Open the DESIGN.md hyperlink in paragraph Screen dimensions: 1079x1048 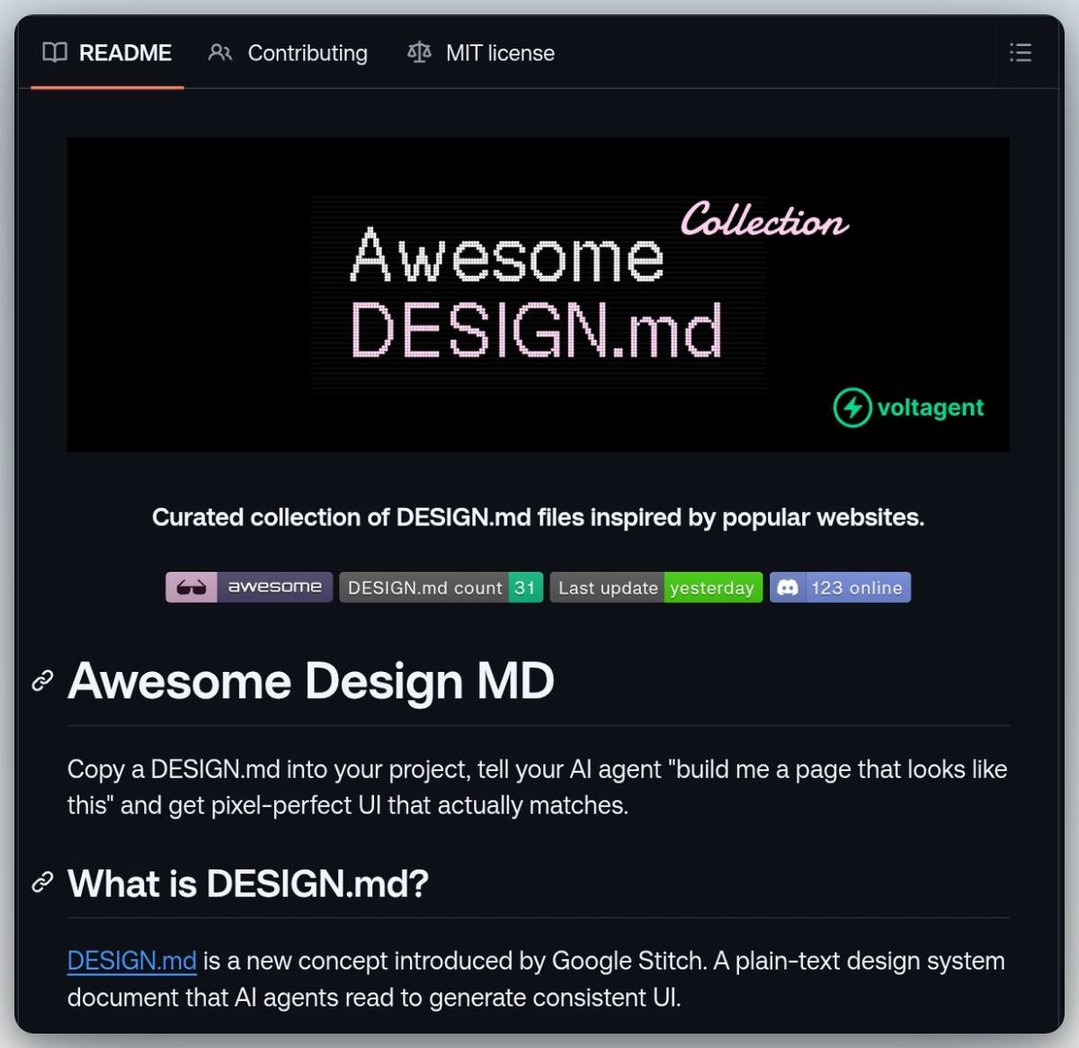click(x=132, y=961)
